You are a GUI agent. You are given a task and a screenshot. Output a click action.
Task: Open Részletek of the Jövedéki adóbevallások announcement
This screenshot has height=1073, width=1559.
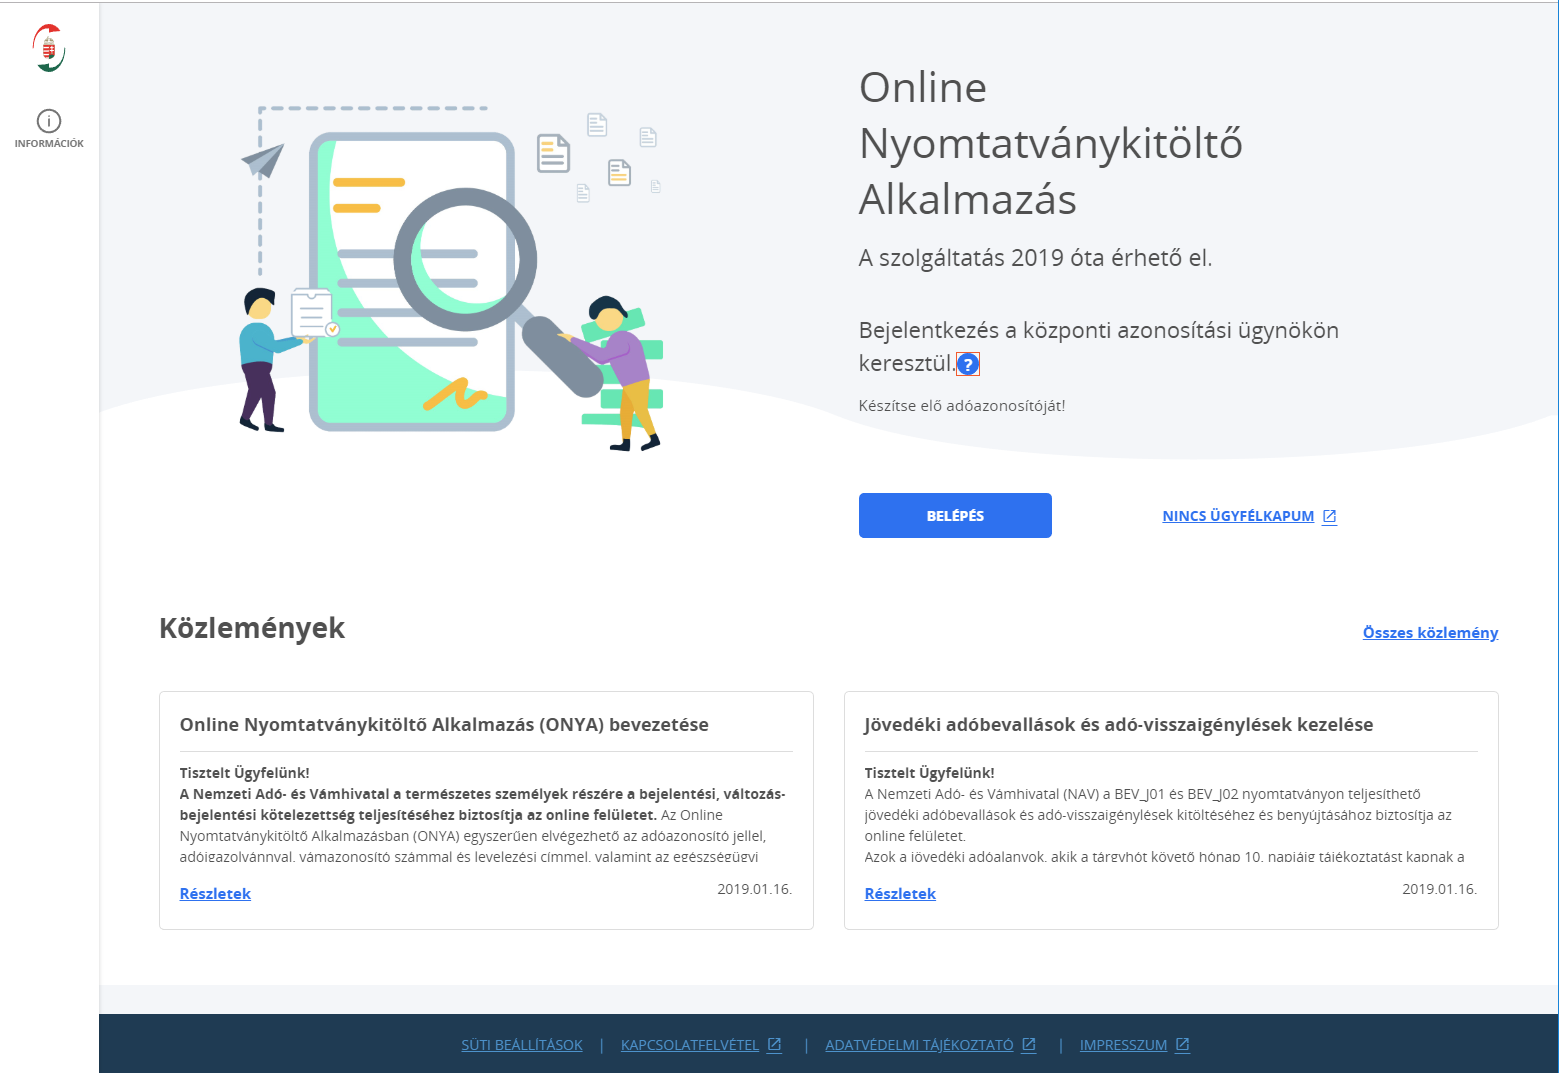click(900, 893)
